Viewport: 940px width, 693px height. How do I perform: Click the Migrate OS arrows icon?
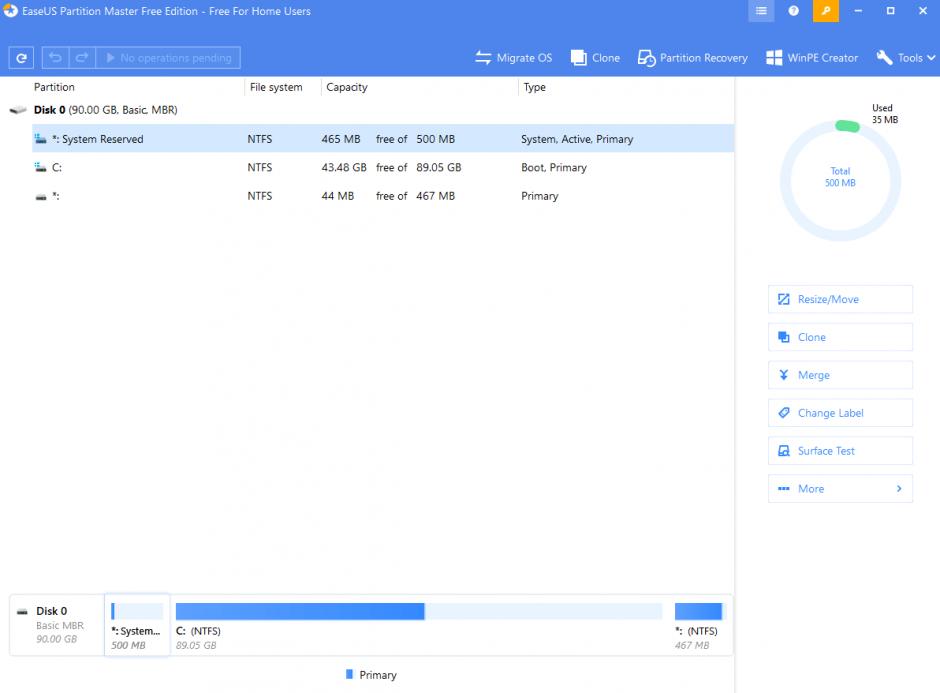483,58
